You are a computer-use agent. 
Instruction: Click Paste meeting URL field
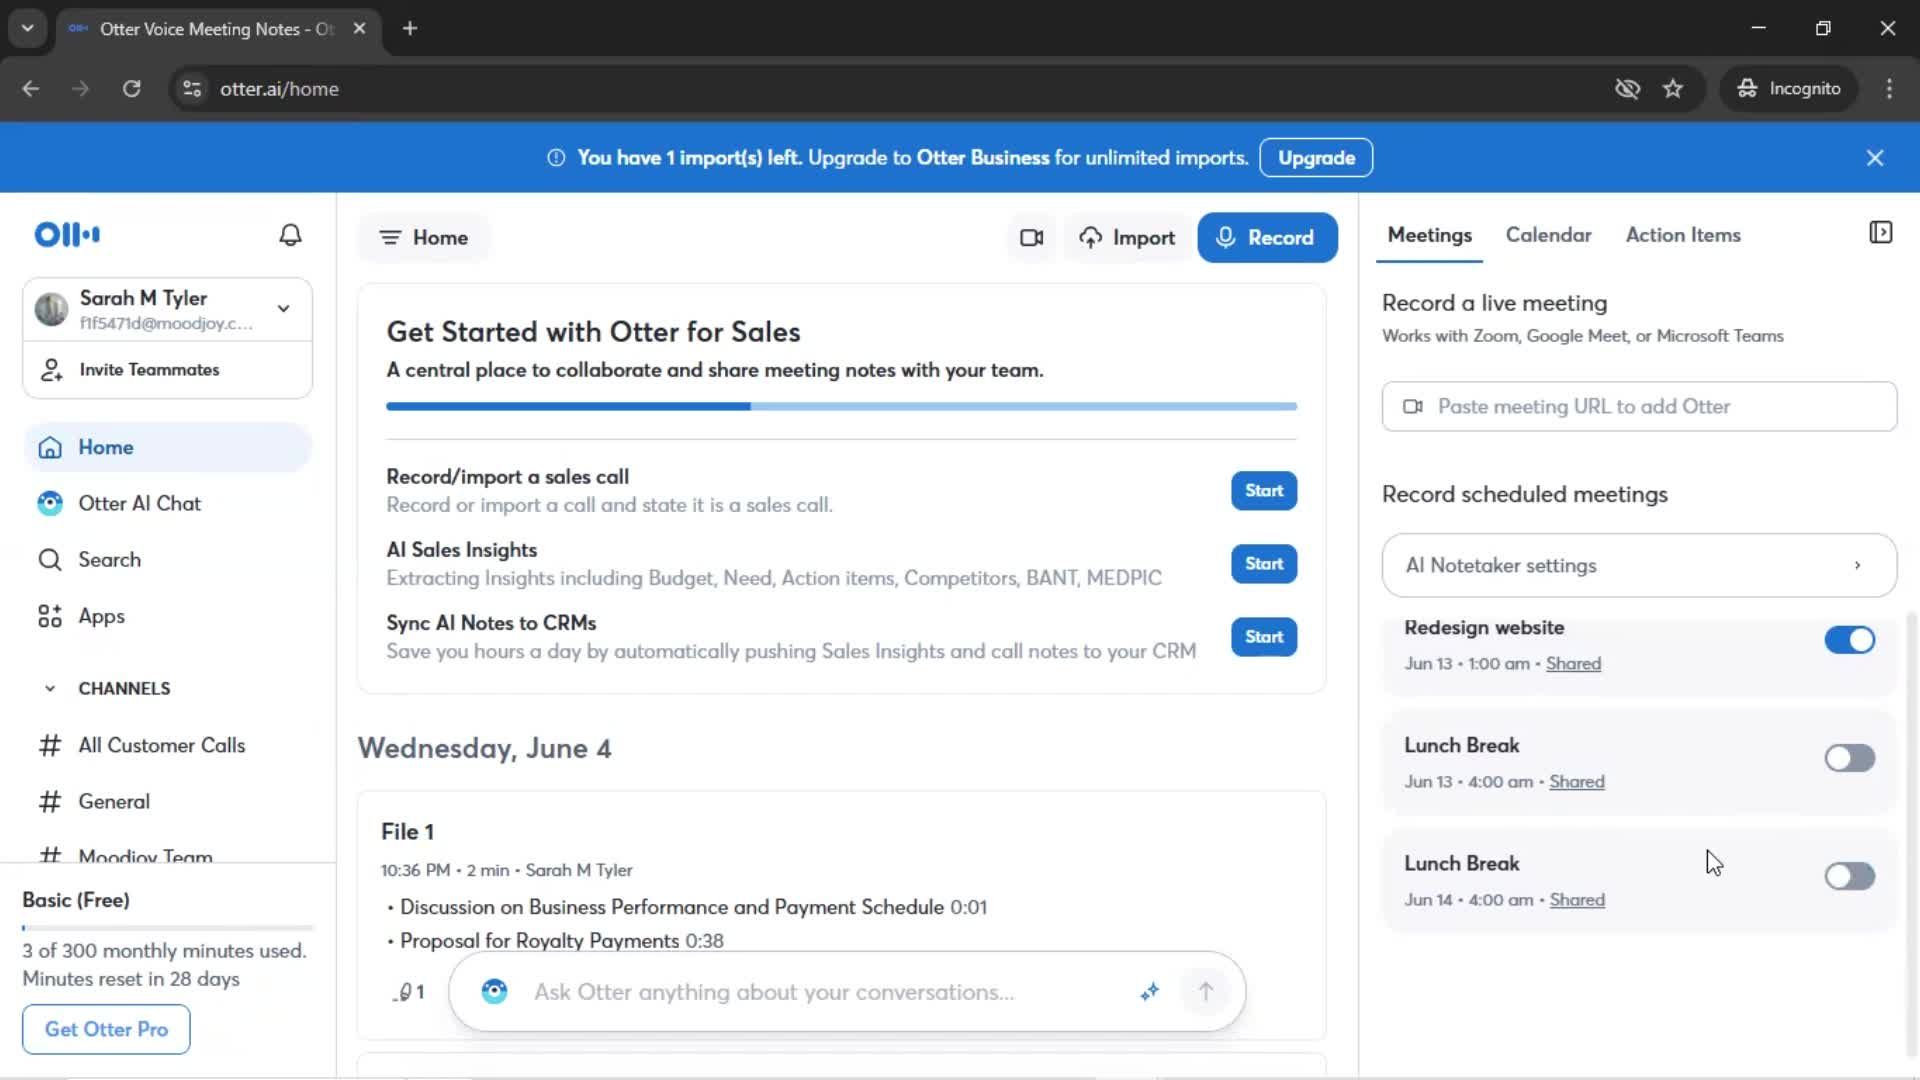click(1639, 407)
